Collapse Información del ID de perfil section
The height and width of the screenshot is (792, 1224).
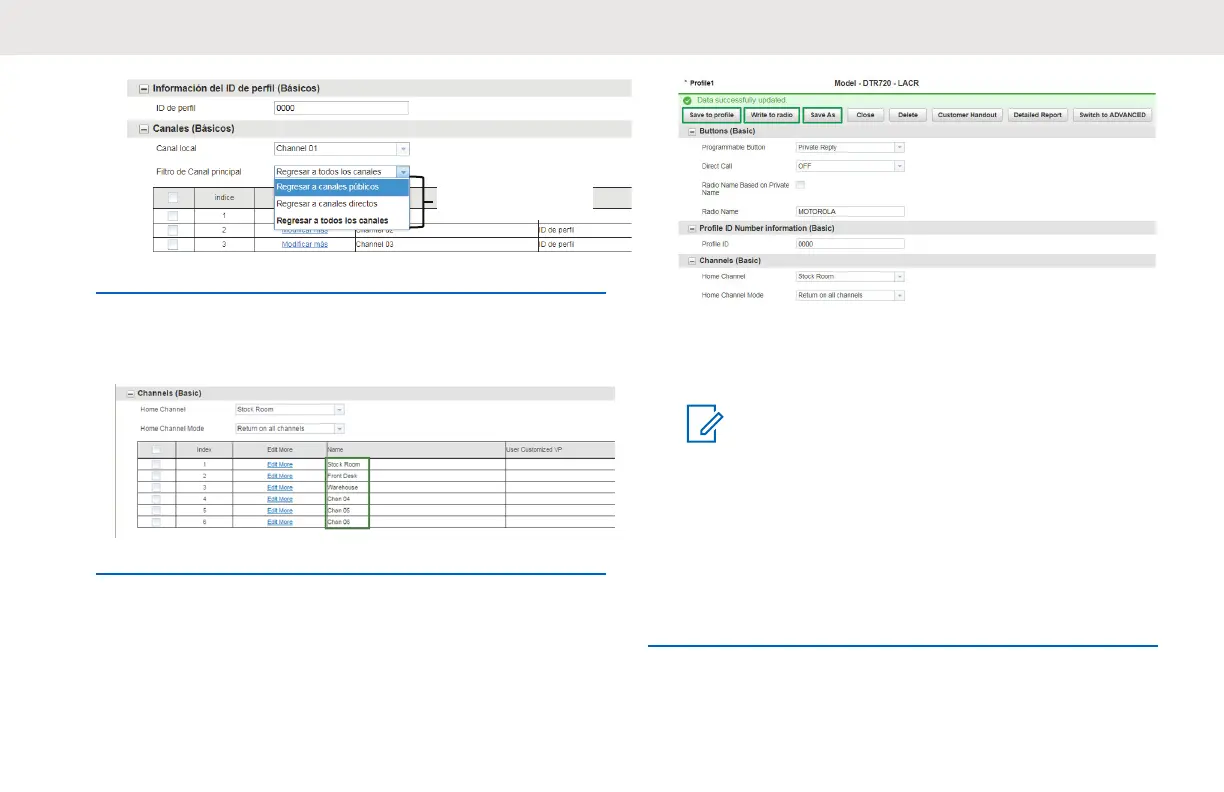coord(144,89)
